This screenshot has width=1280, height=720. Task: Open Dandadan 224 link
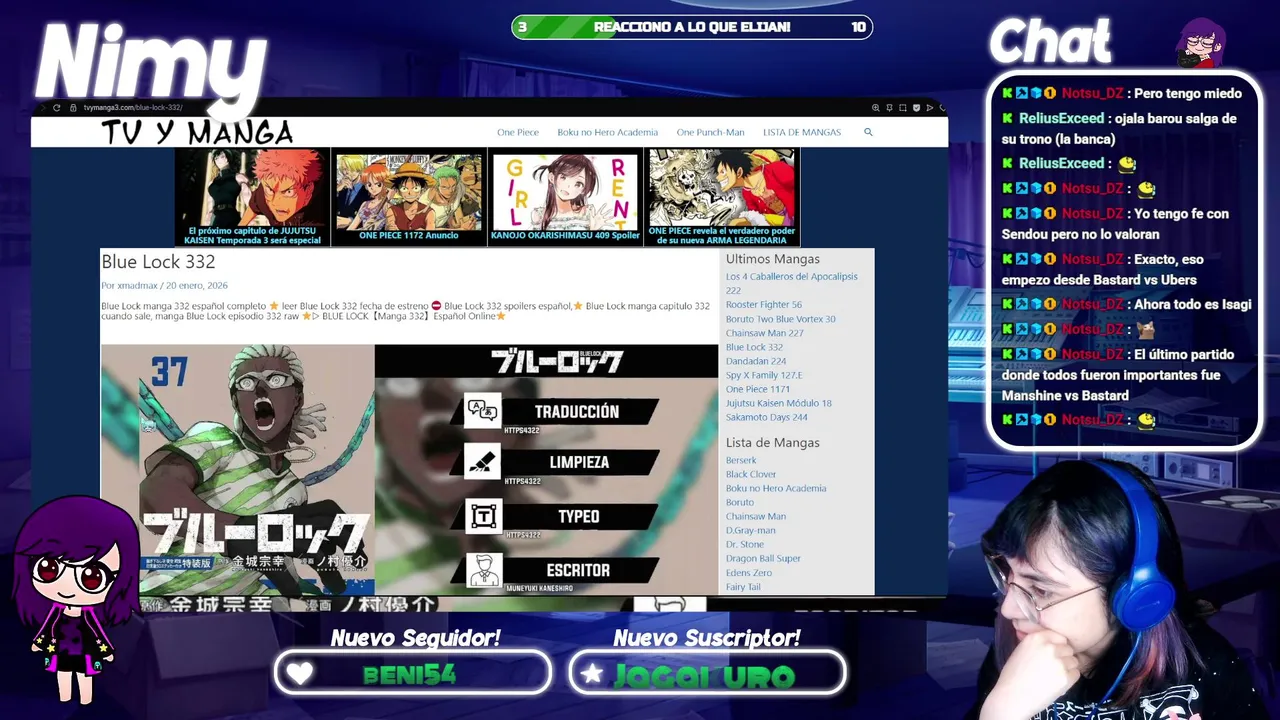[x=756, y=361]
